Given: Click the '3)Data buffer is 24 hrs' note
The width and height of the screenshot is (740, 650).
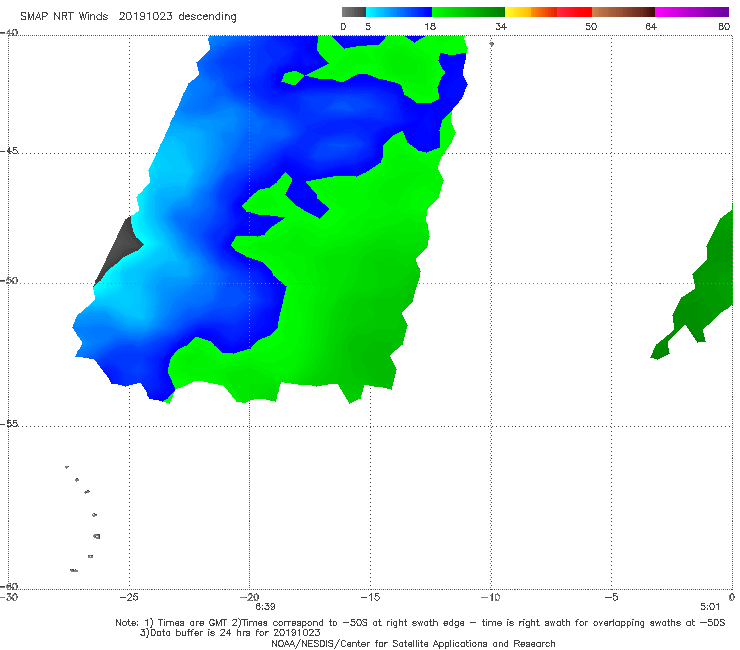Looking at the screenshot, I should point(230,633).
